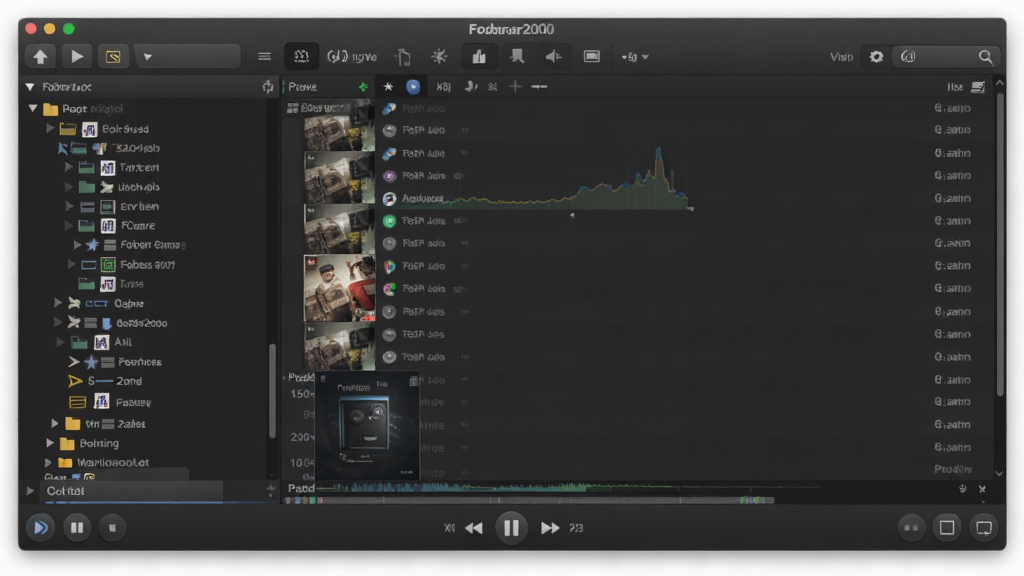Open the dropdown arrow next to the yellow icon

[148, 57]
